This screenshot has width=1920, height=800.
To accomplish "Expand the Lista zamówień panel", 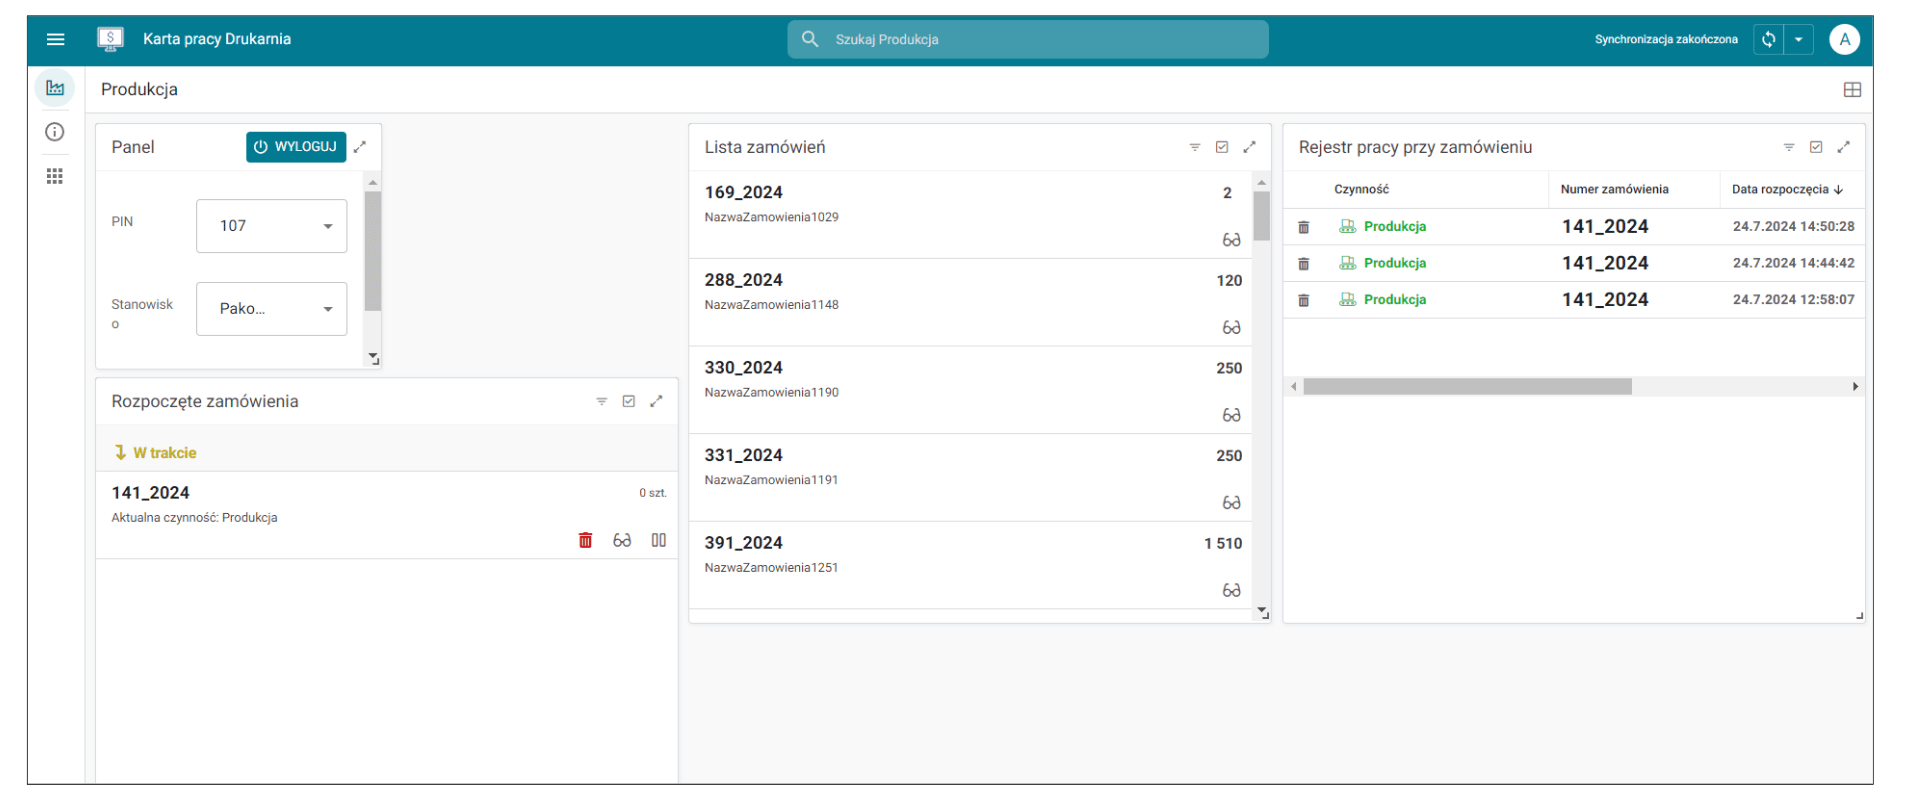I will [1249, 147].
